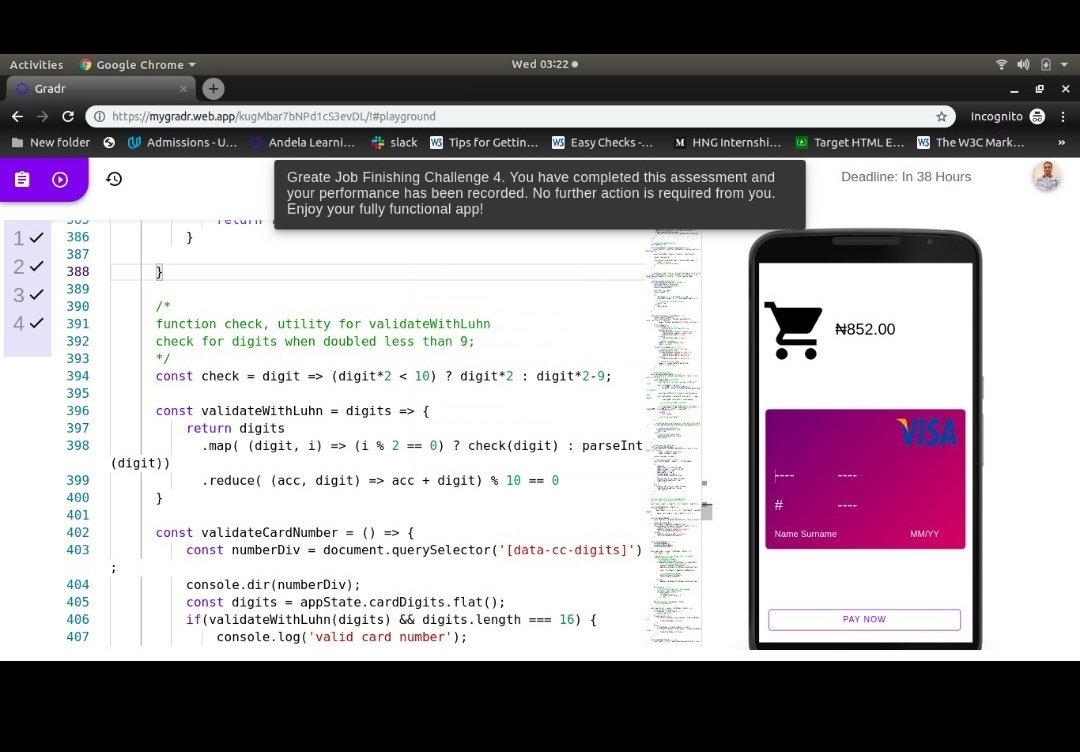Dismiss the Challenge 4 completion toast
The width and height of the screenshot is (1080, 752).
539,194
